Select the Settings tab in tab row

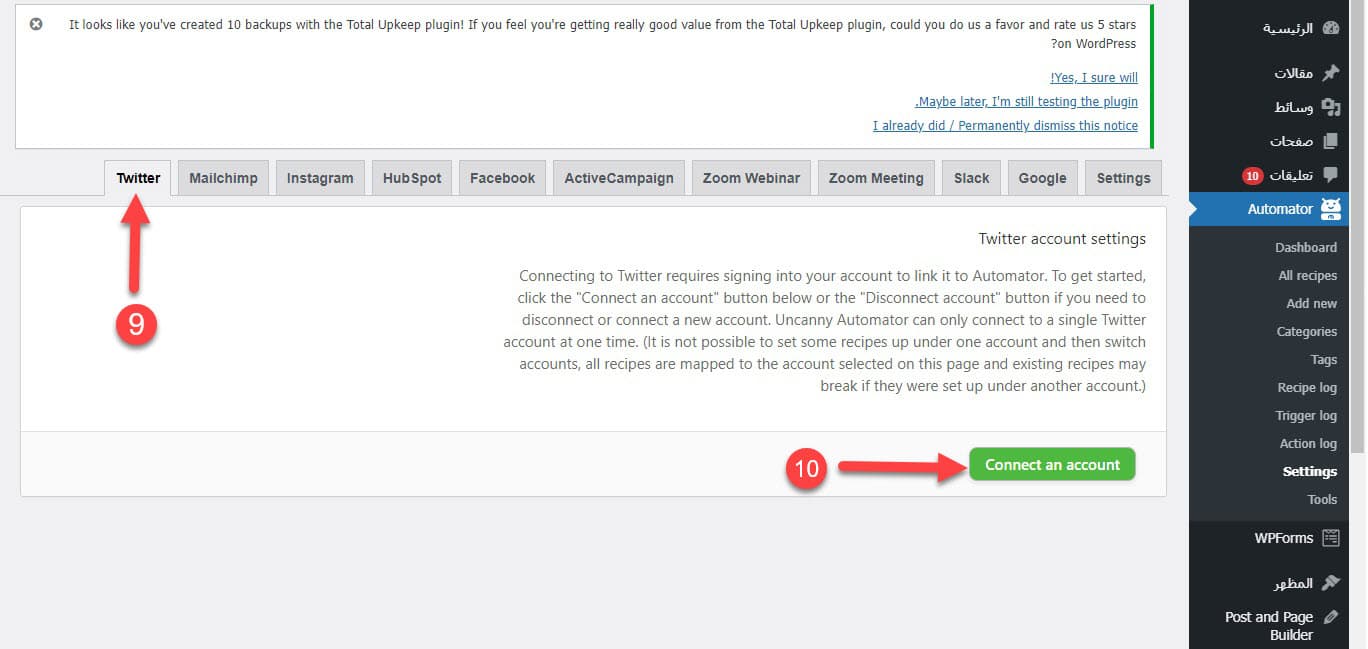[x=1124, y=178]
